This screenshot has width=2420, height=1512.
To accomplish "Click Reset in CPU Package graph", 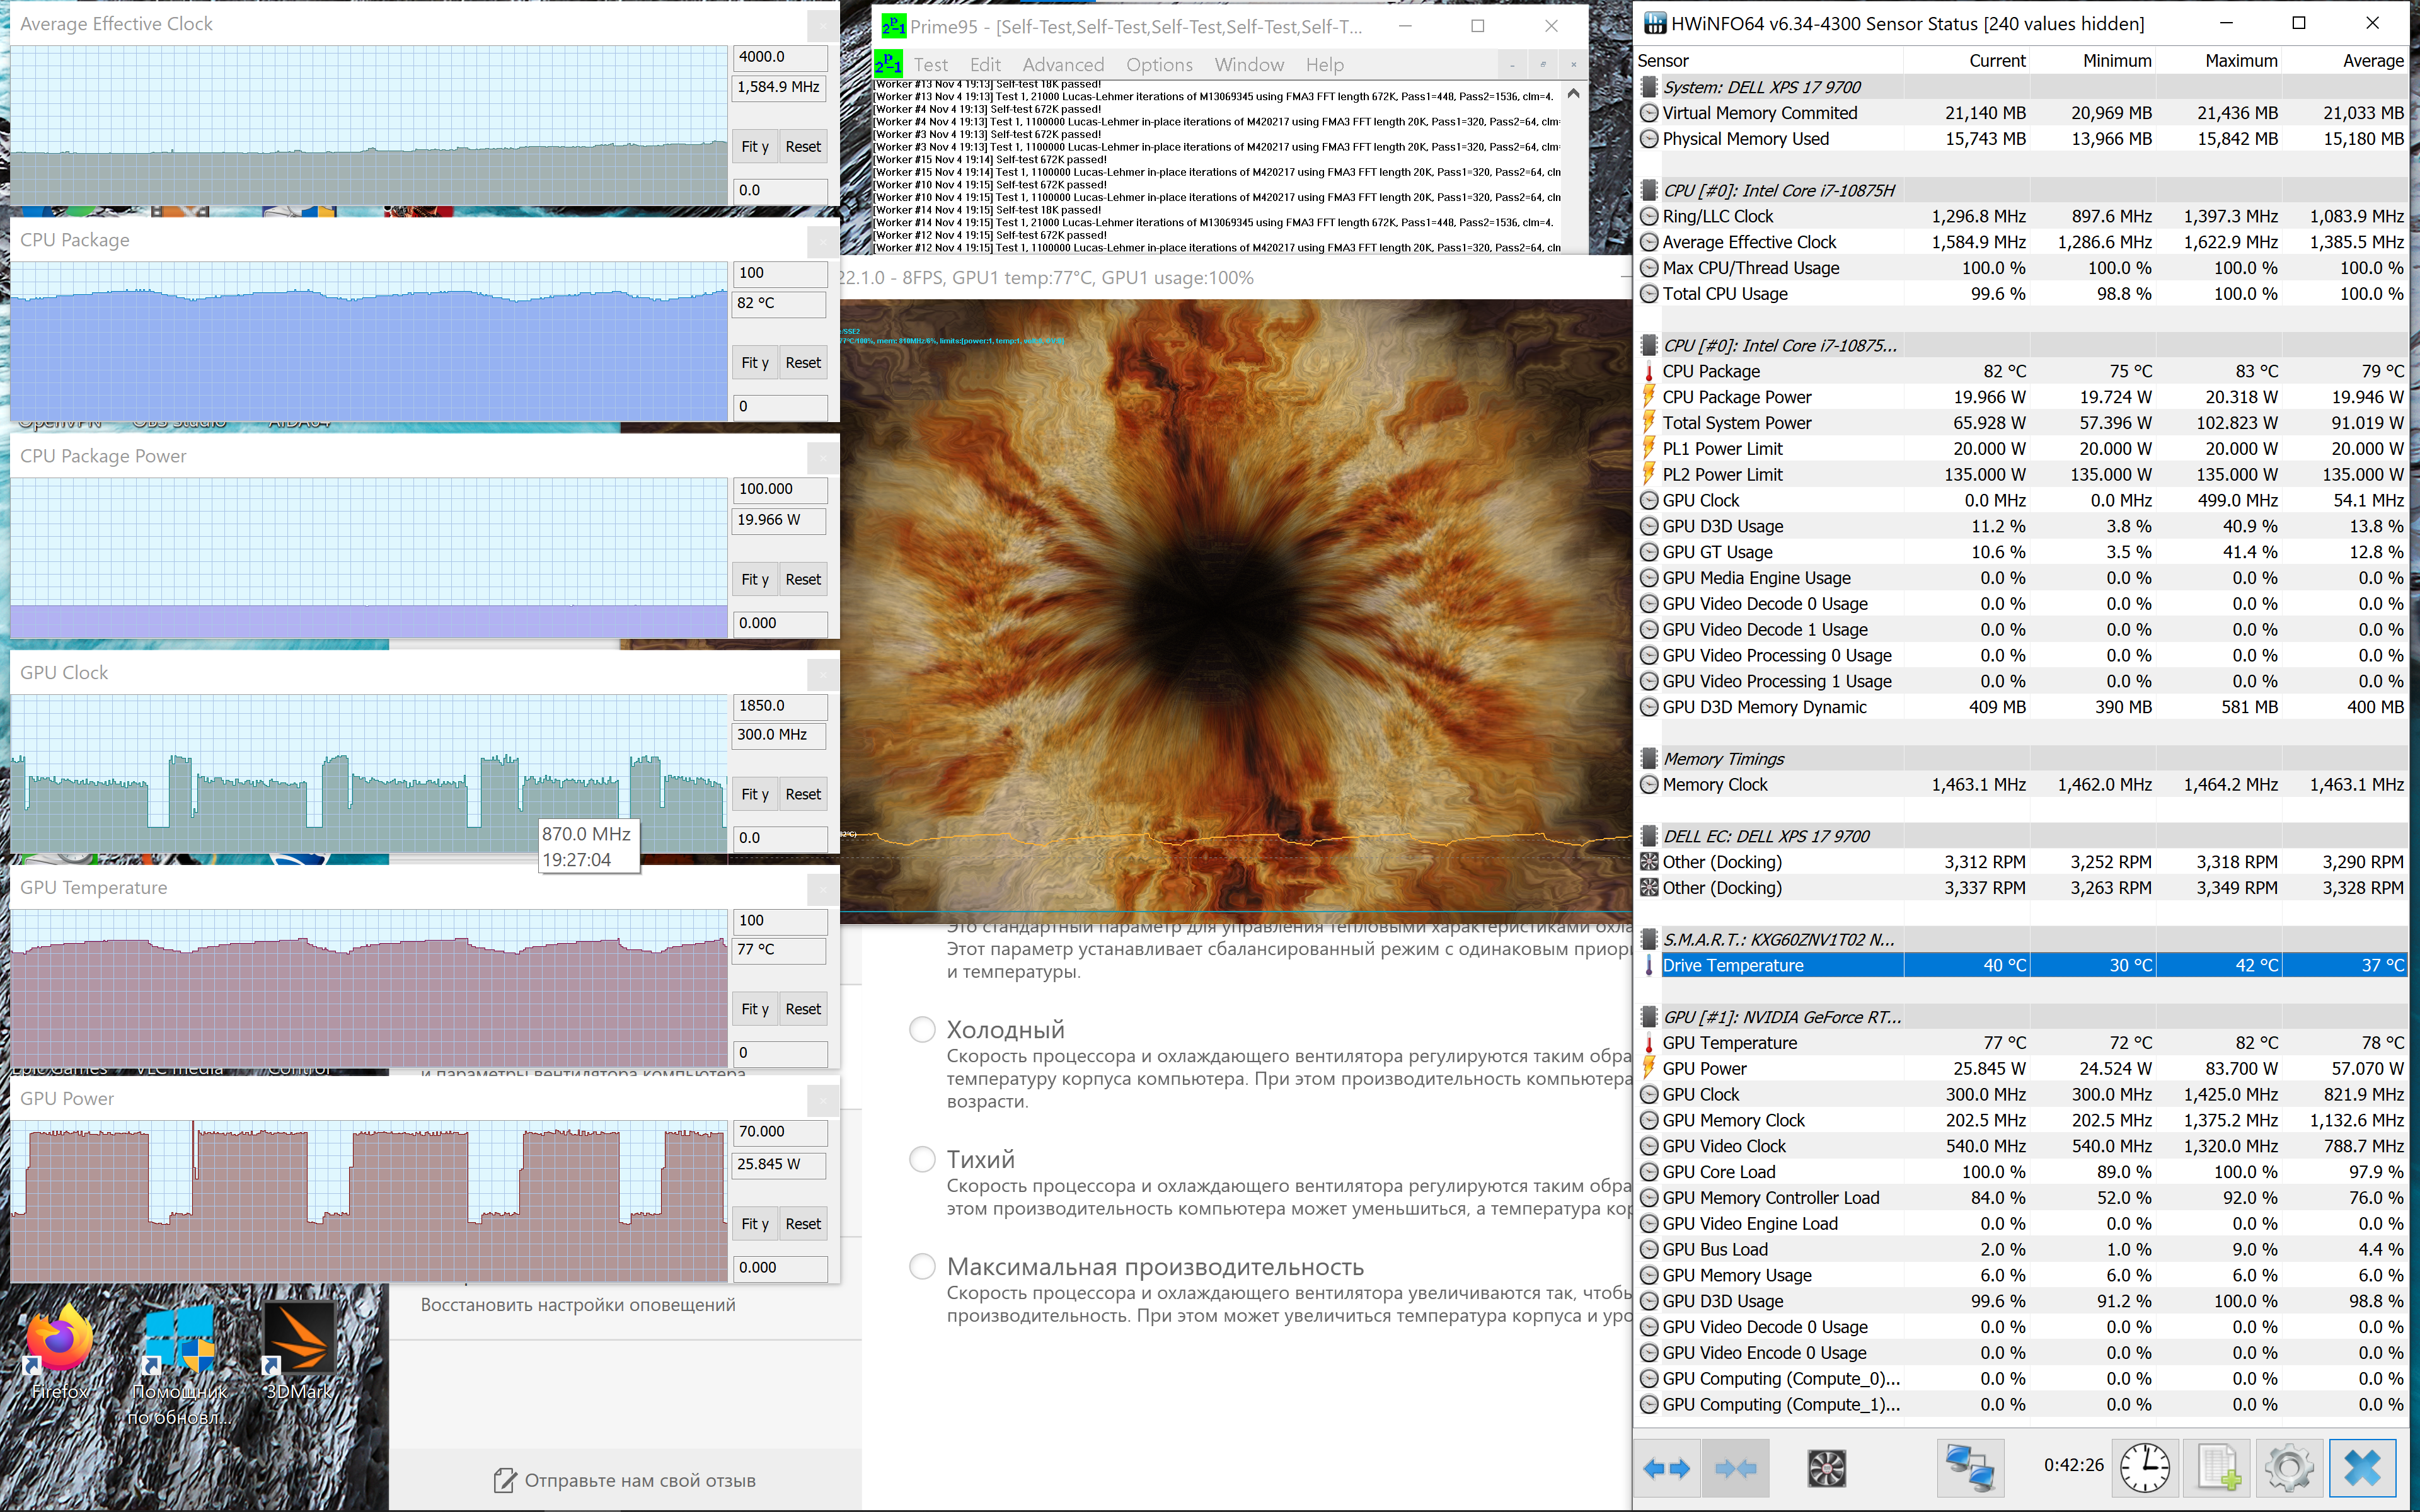I will pos(803,363).
